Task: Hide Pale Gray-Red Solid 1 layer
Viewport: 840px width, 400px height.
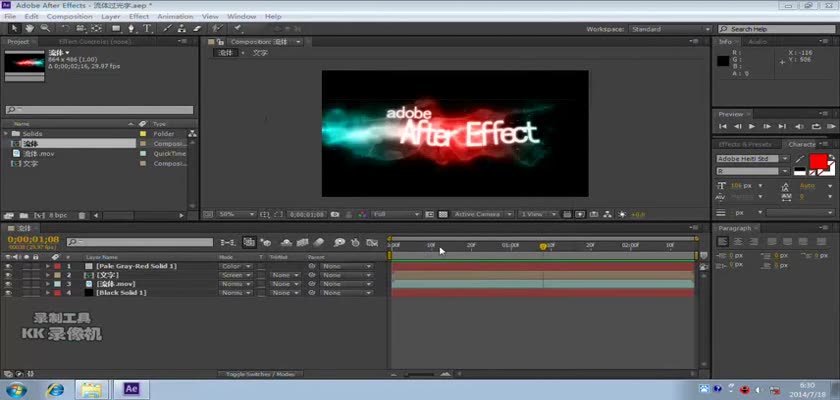Action: pos(8,266)
